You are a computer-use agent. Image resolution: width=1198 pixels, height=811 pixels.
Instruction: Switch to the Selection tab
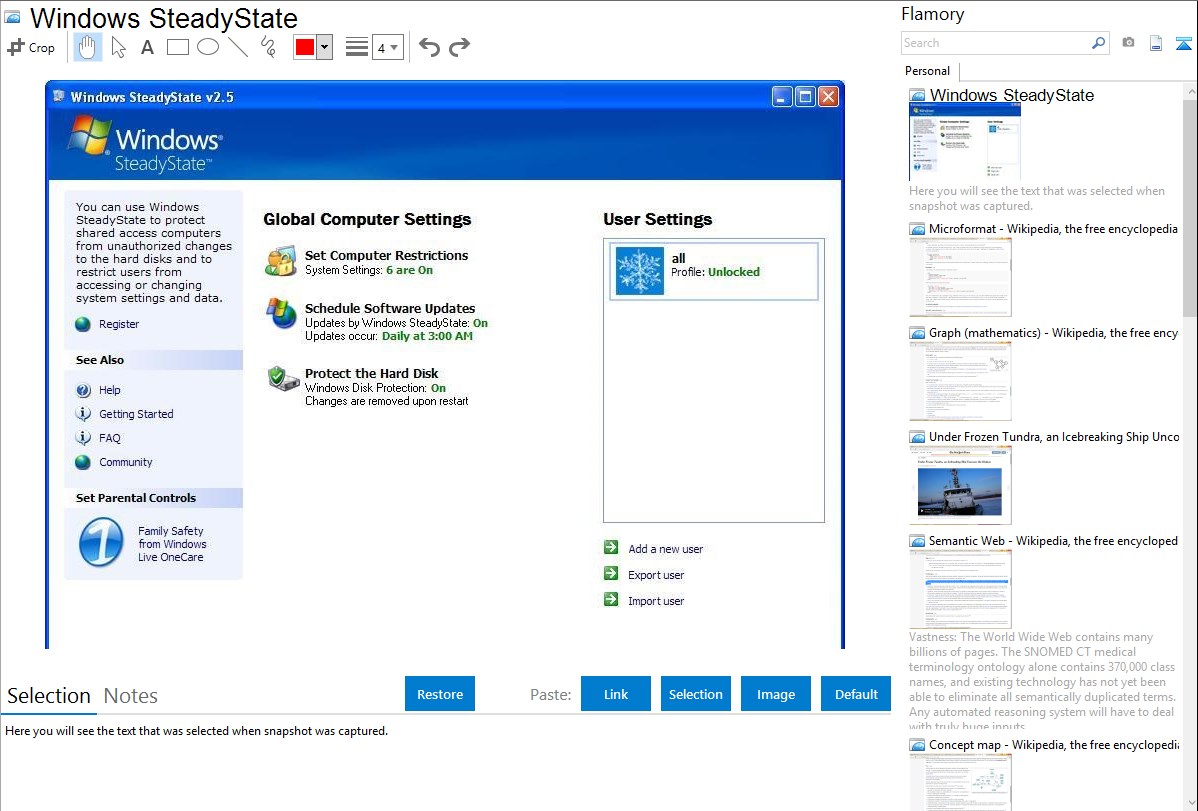49,696
